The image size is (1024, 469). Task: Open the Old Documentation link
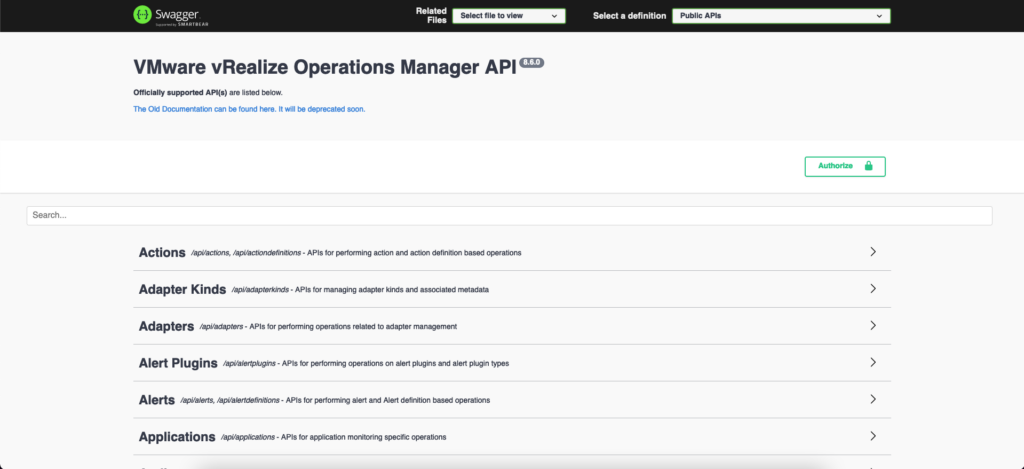[x=249, y=109]
